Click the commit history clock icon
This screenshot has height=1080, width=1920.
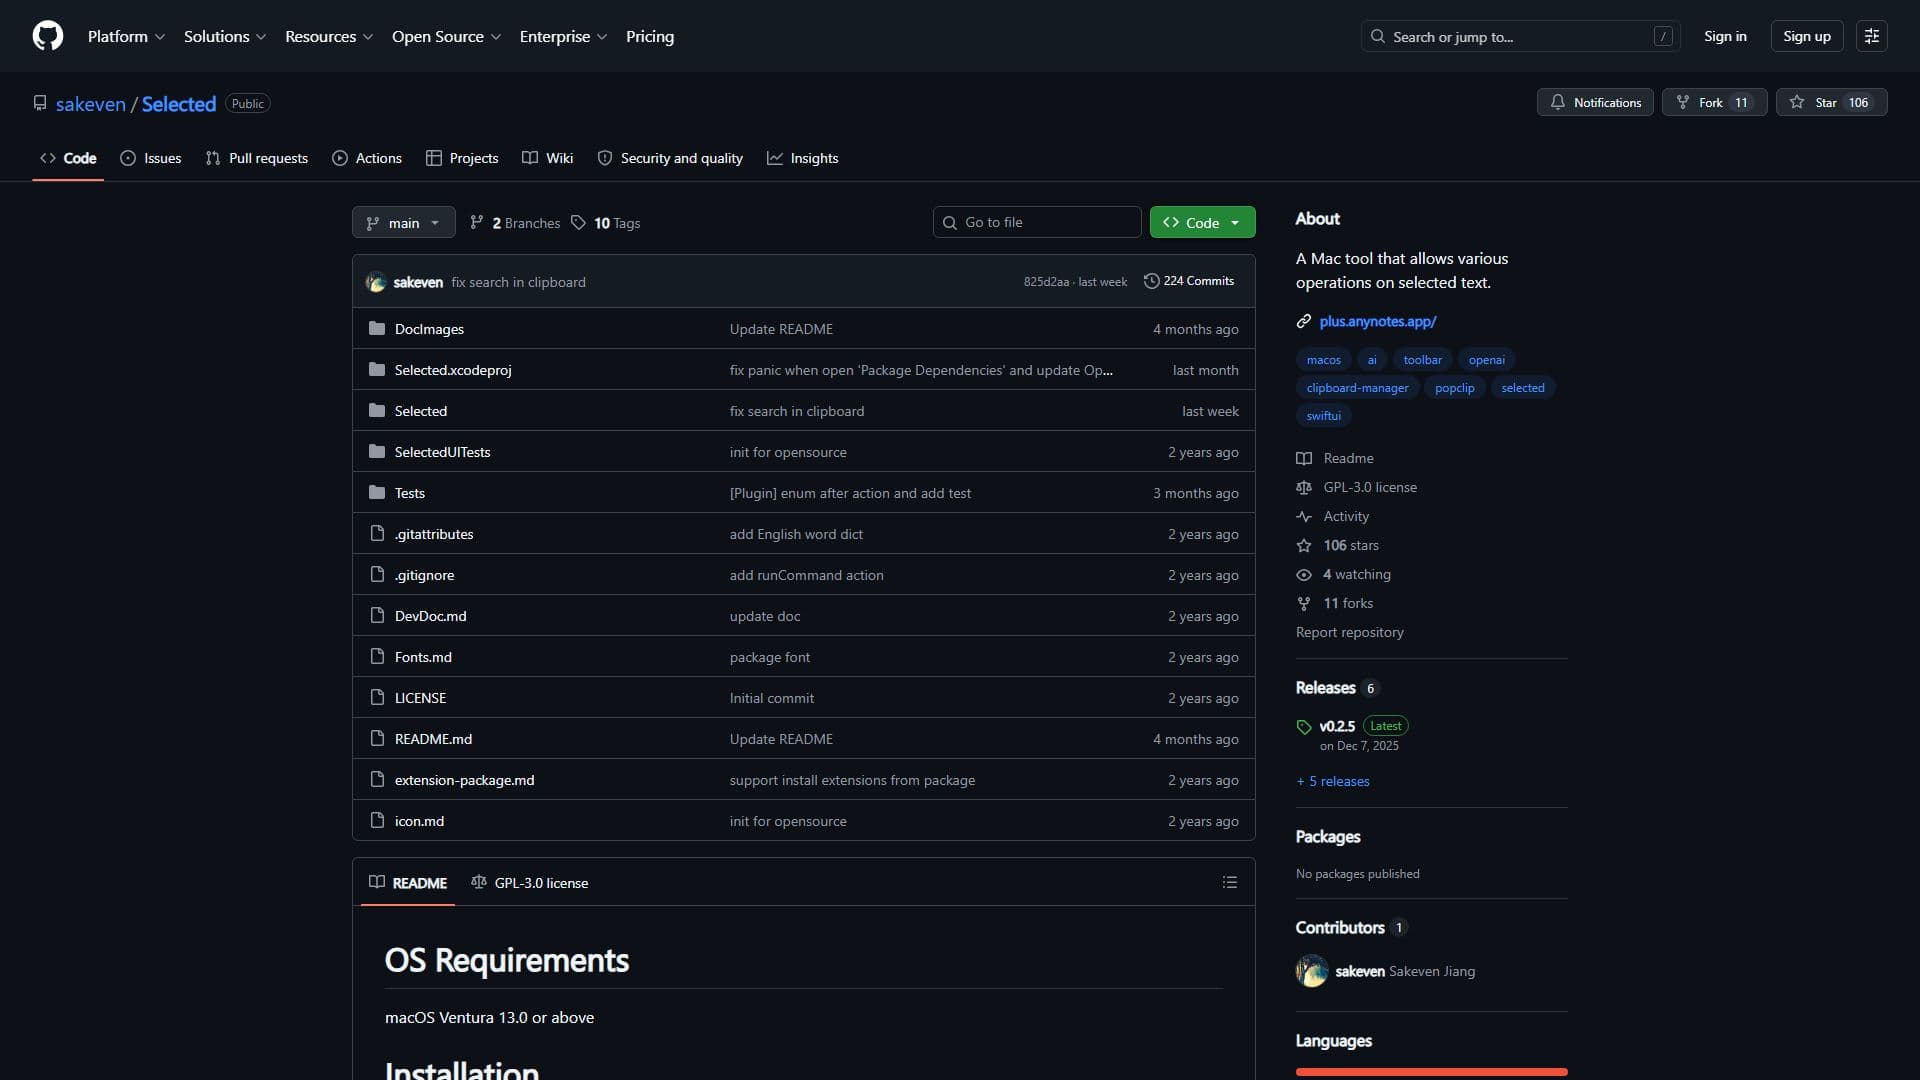click(x=1151, y=281)
